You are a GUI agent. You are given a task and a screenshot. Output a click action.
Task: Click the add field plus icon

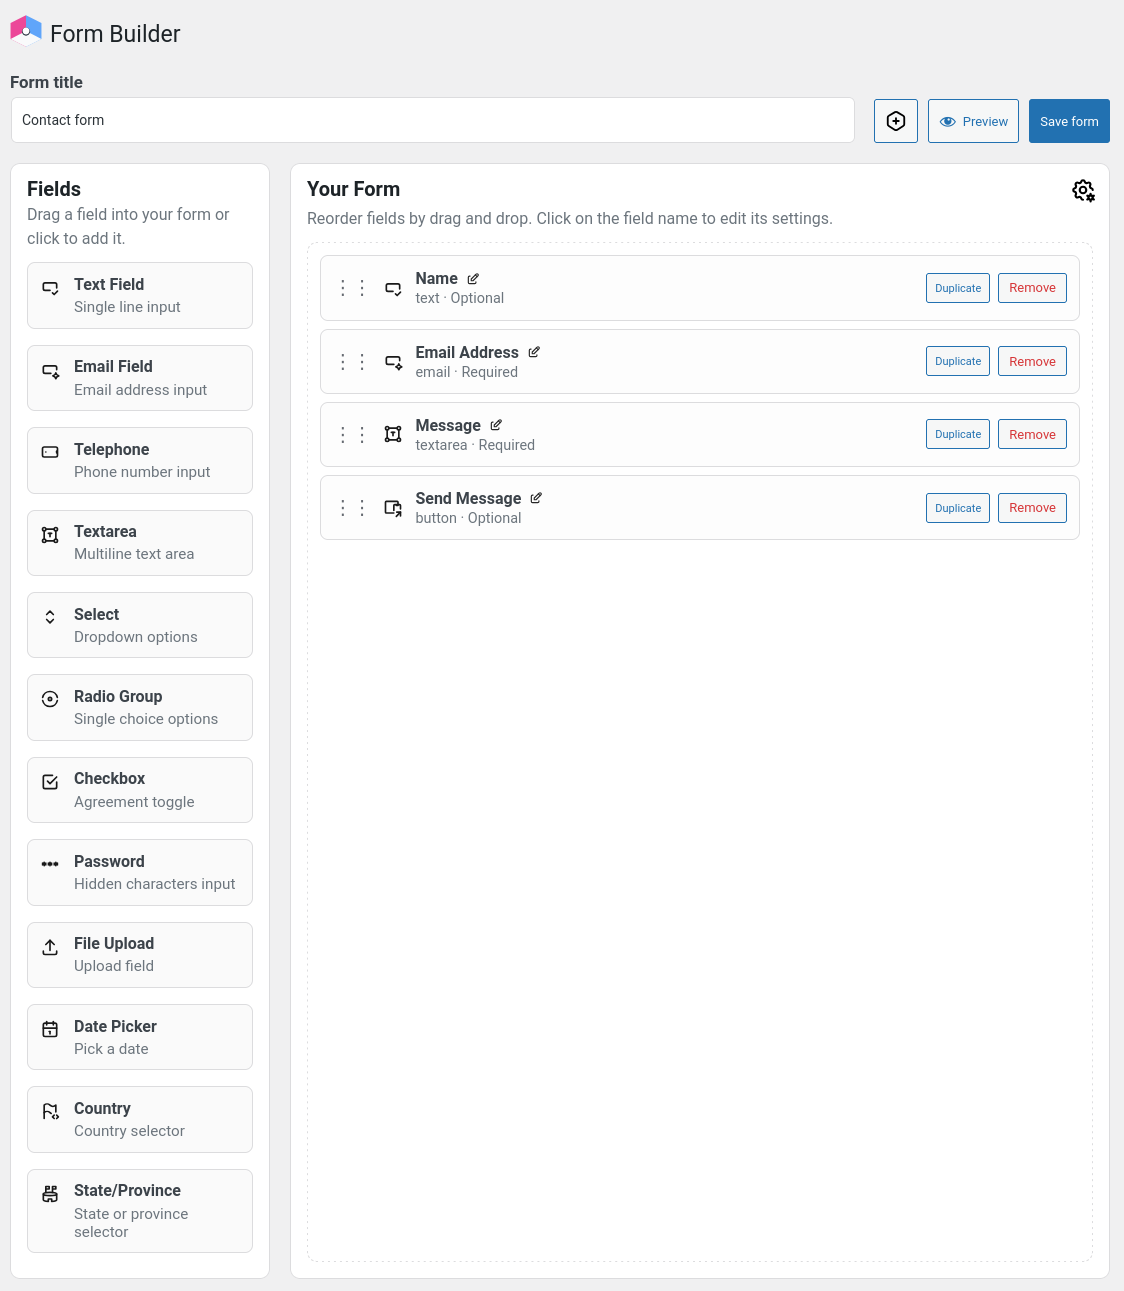click(x=895, y=120)
